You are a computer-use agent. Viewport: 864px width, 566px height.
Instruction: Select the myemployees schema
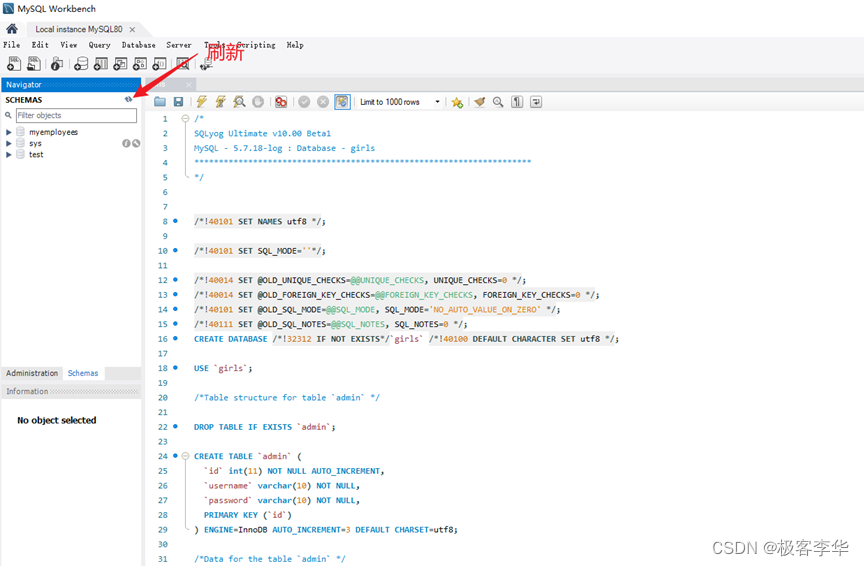click(x=53, y=132)
